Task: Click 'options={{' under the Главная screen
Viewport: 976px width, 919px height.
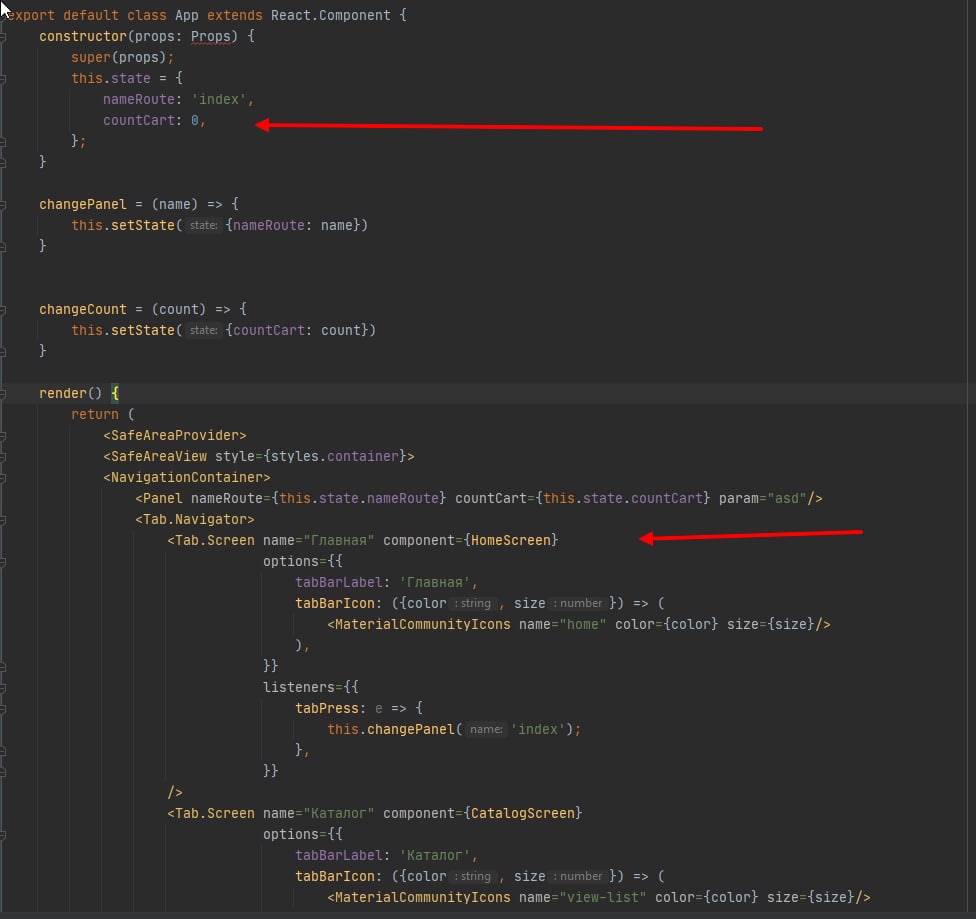Action: (303, 561)
